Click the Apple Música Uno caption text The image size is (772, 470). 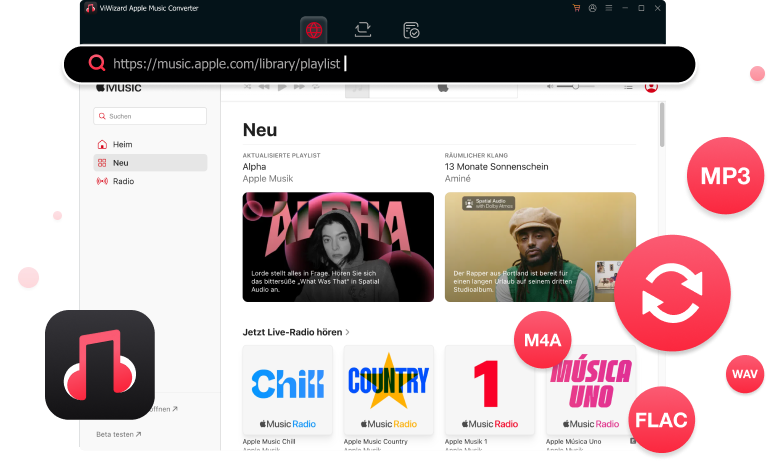point(574,441)
